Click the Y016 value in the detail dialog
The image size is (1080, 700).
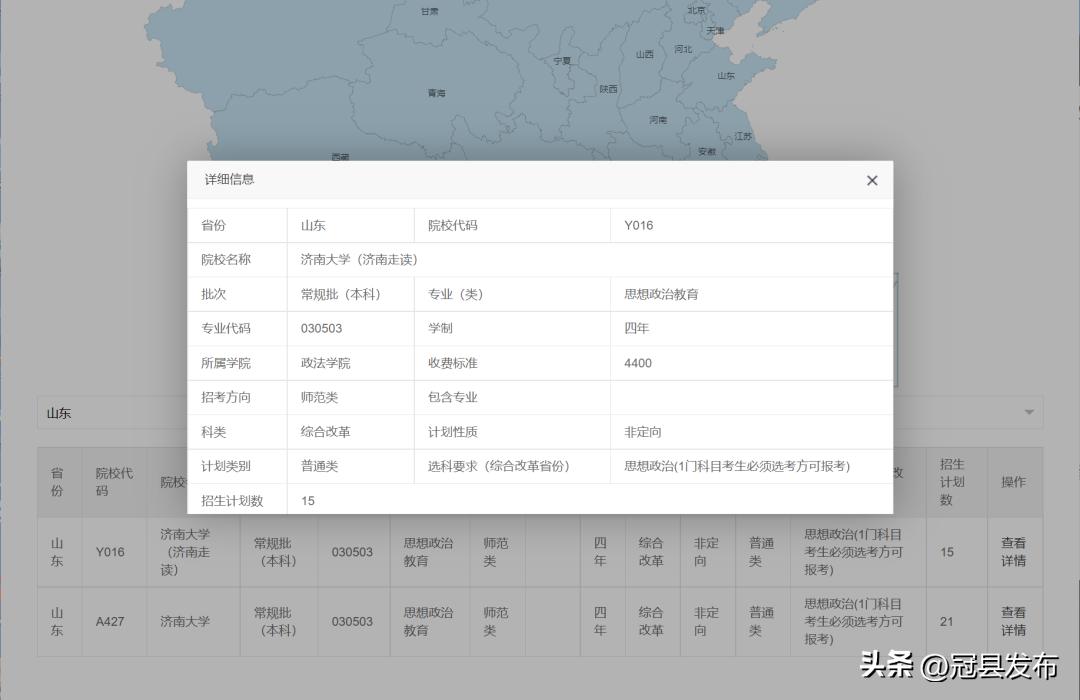click(x=638, y=225)
